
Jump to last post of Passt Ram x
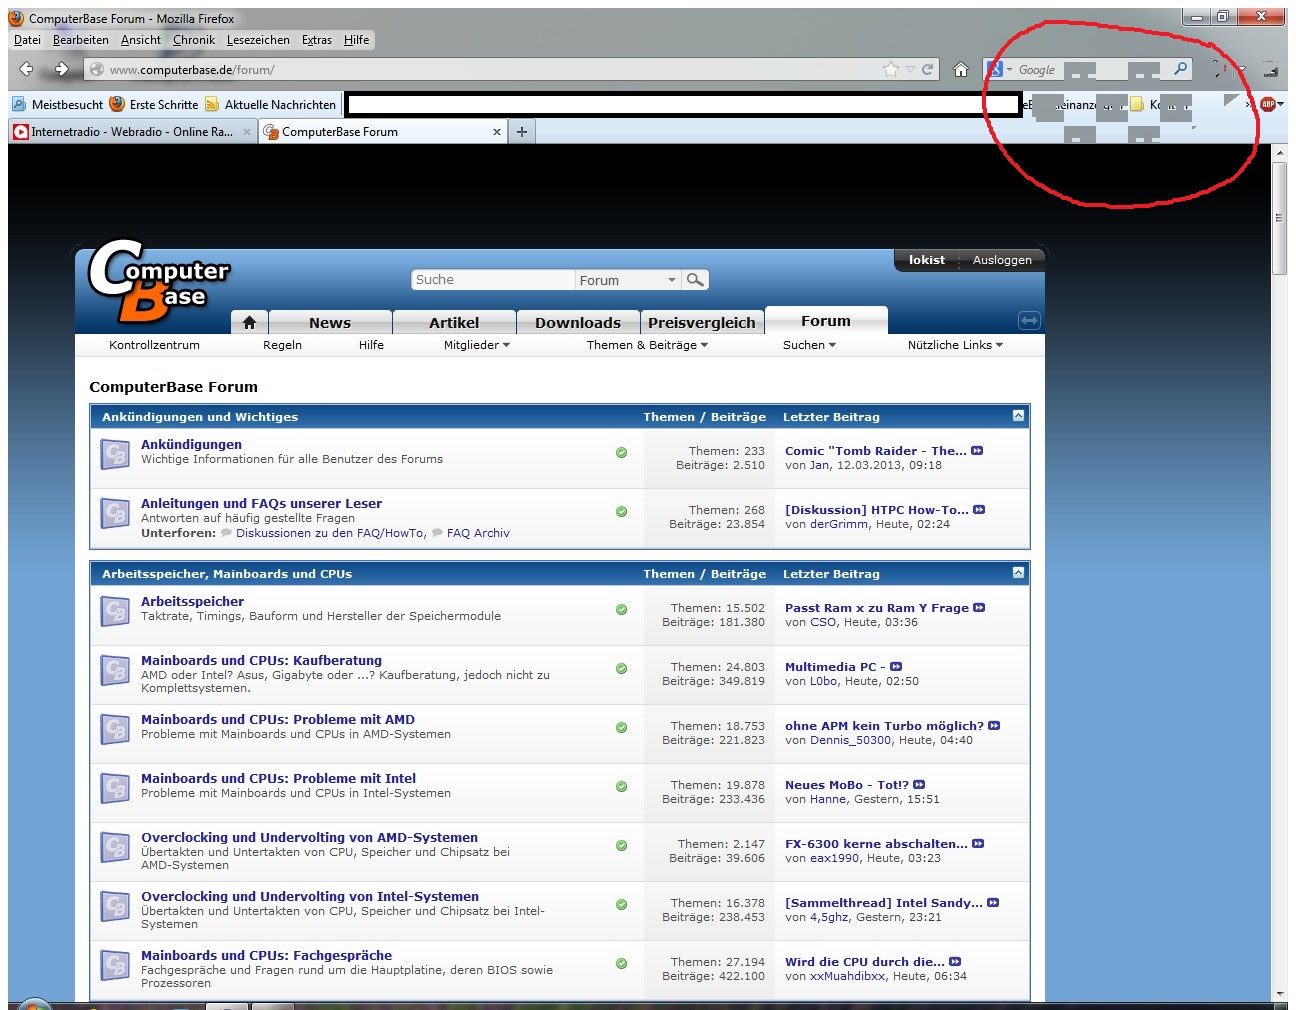tap(979, 608)
